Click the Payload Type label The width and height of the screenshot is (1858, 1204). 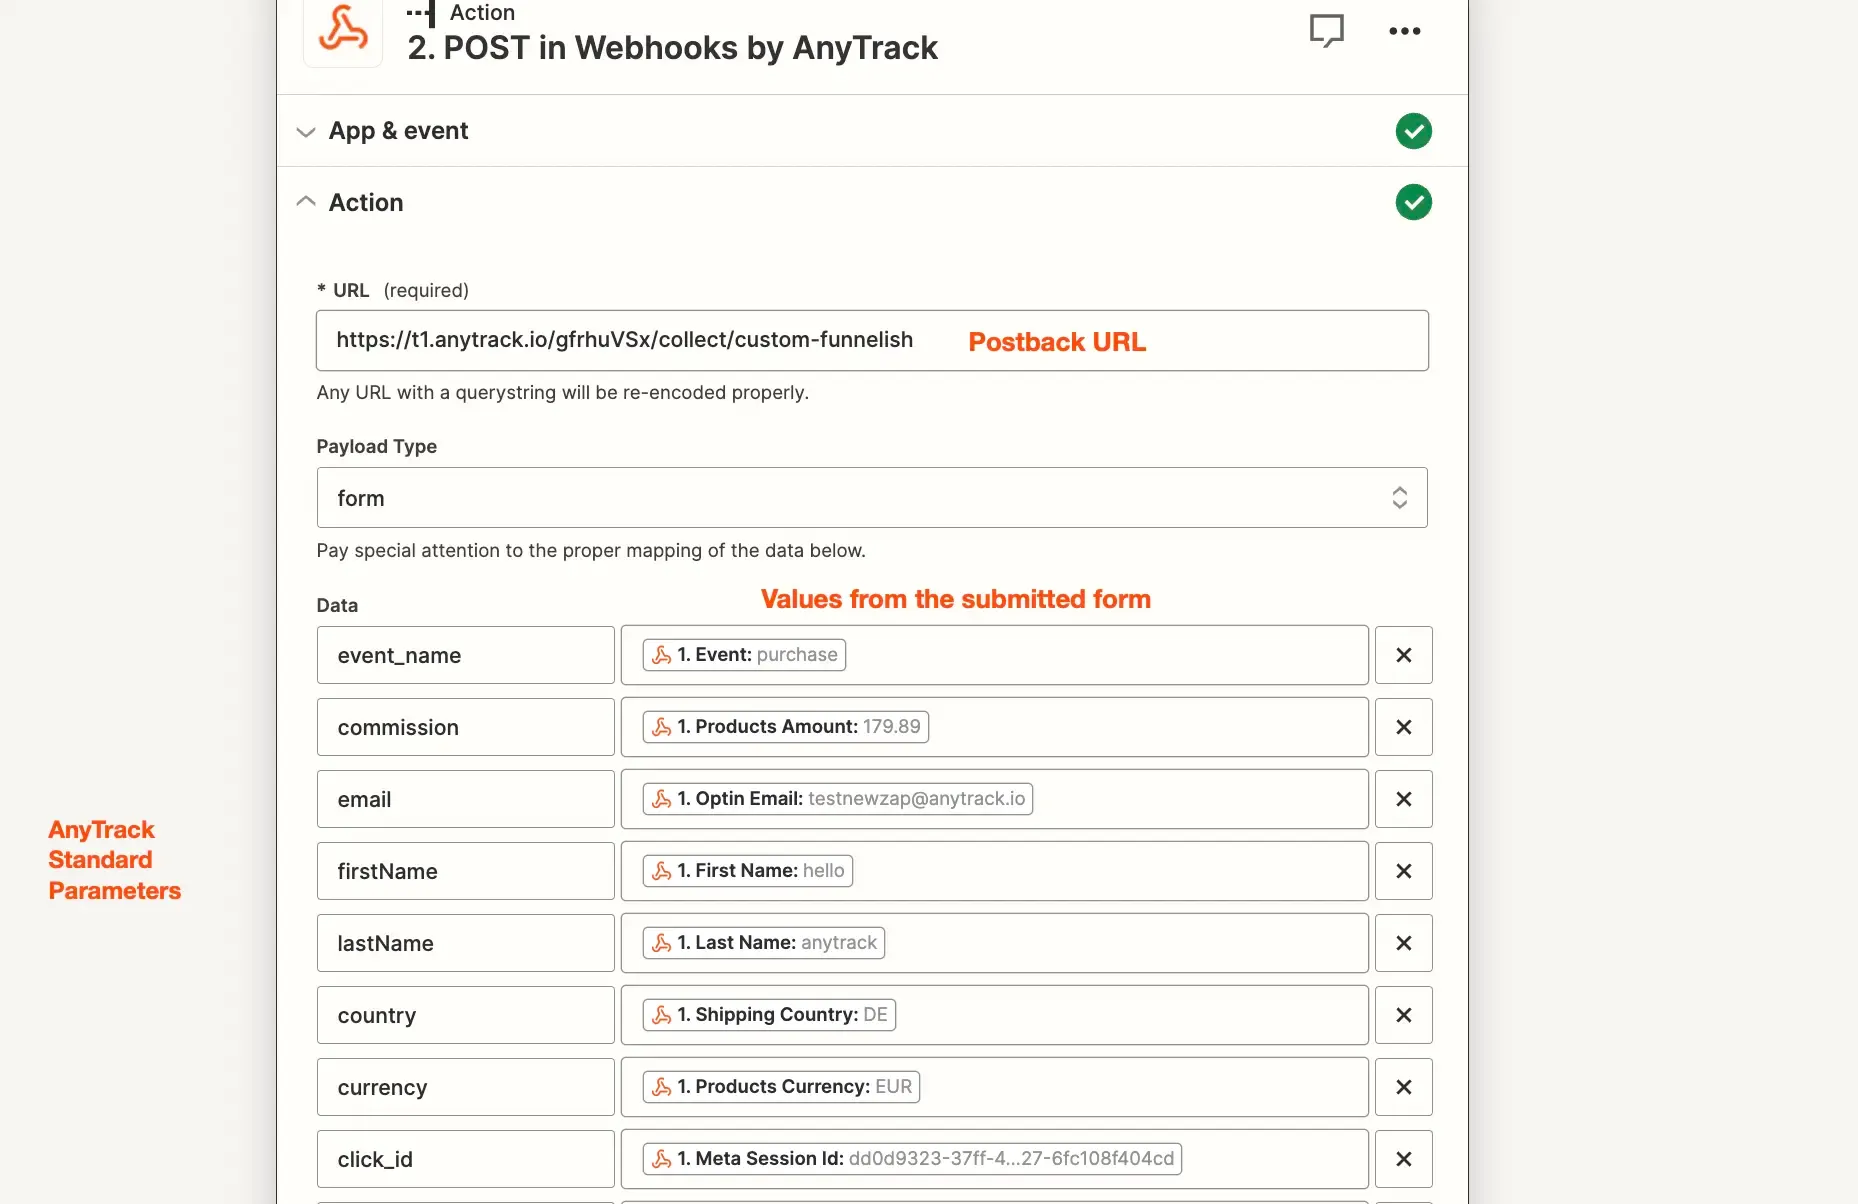[377, 446]
